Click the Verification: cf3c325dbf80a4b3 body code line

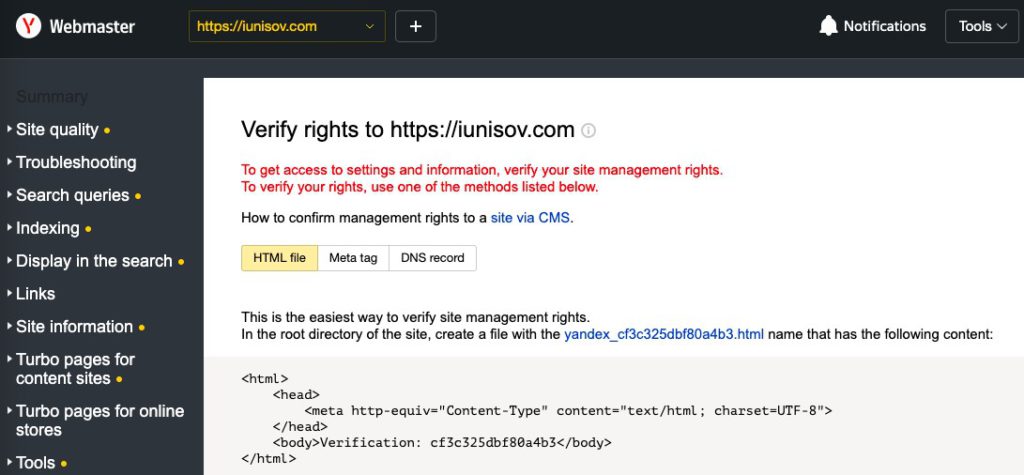click(x=442, y=442)
